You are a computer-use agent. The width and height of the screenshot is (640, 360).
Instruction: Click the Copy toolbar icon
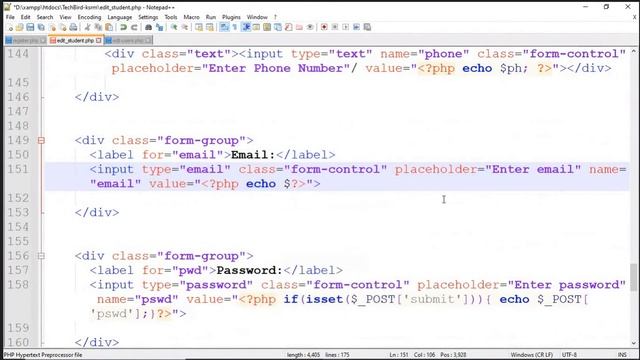coord(98,27)
